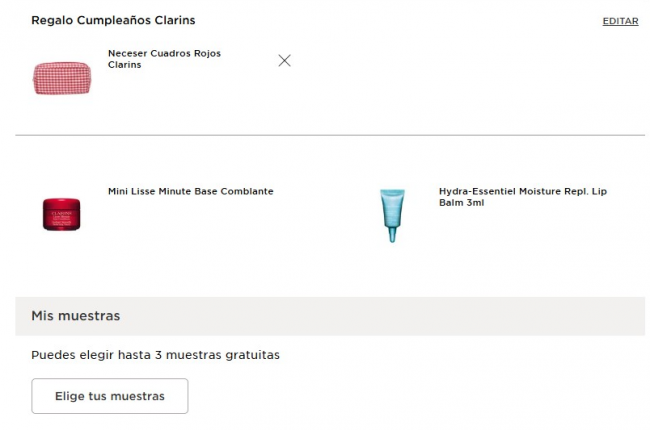Click the Balm 3ml text line
Screen dimensions: 650x430
461,202
